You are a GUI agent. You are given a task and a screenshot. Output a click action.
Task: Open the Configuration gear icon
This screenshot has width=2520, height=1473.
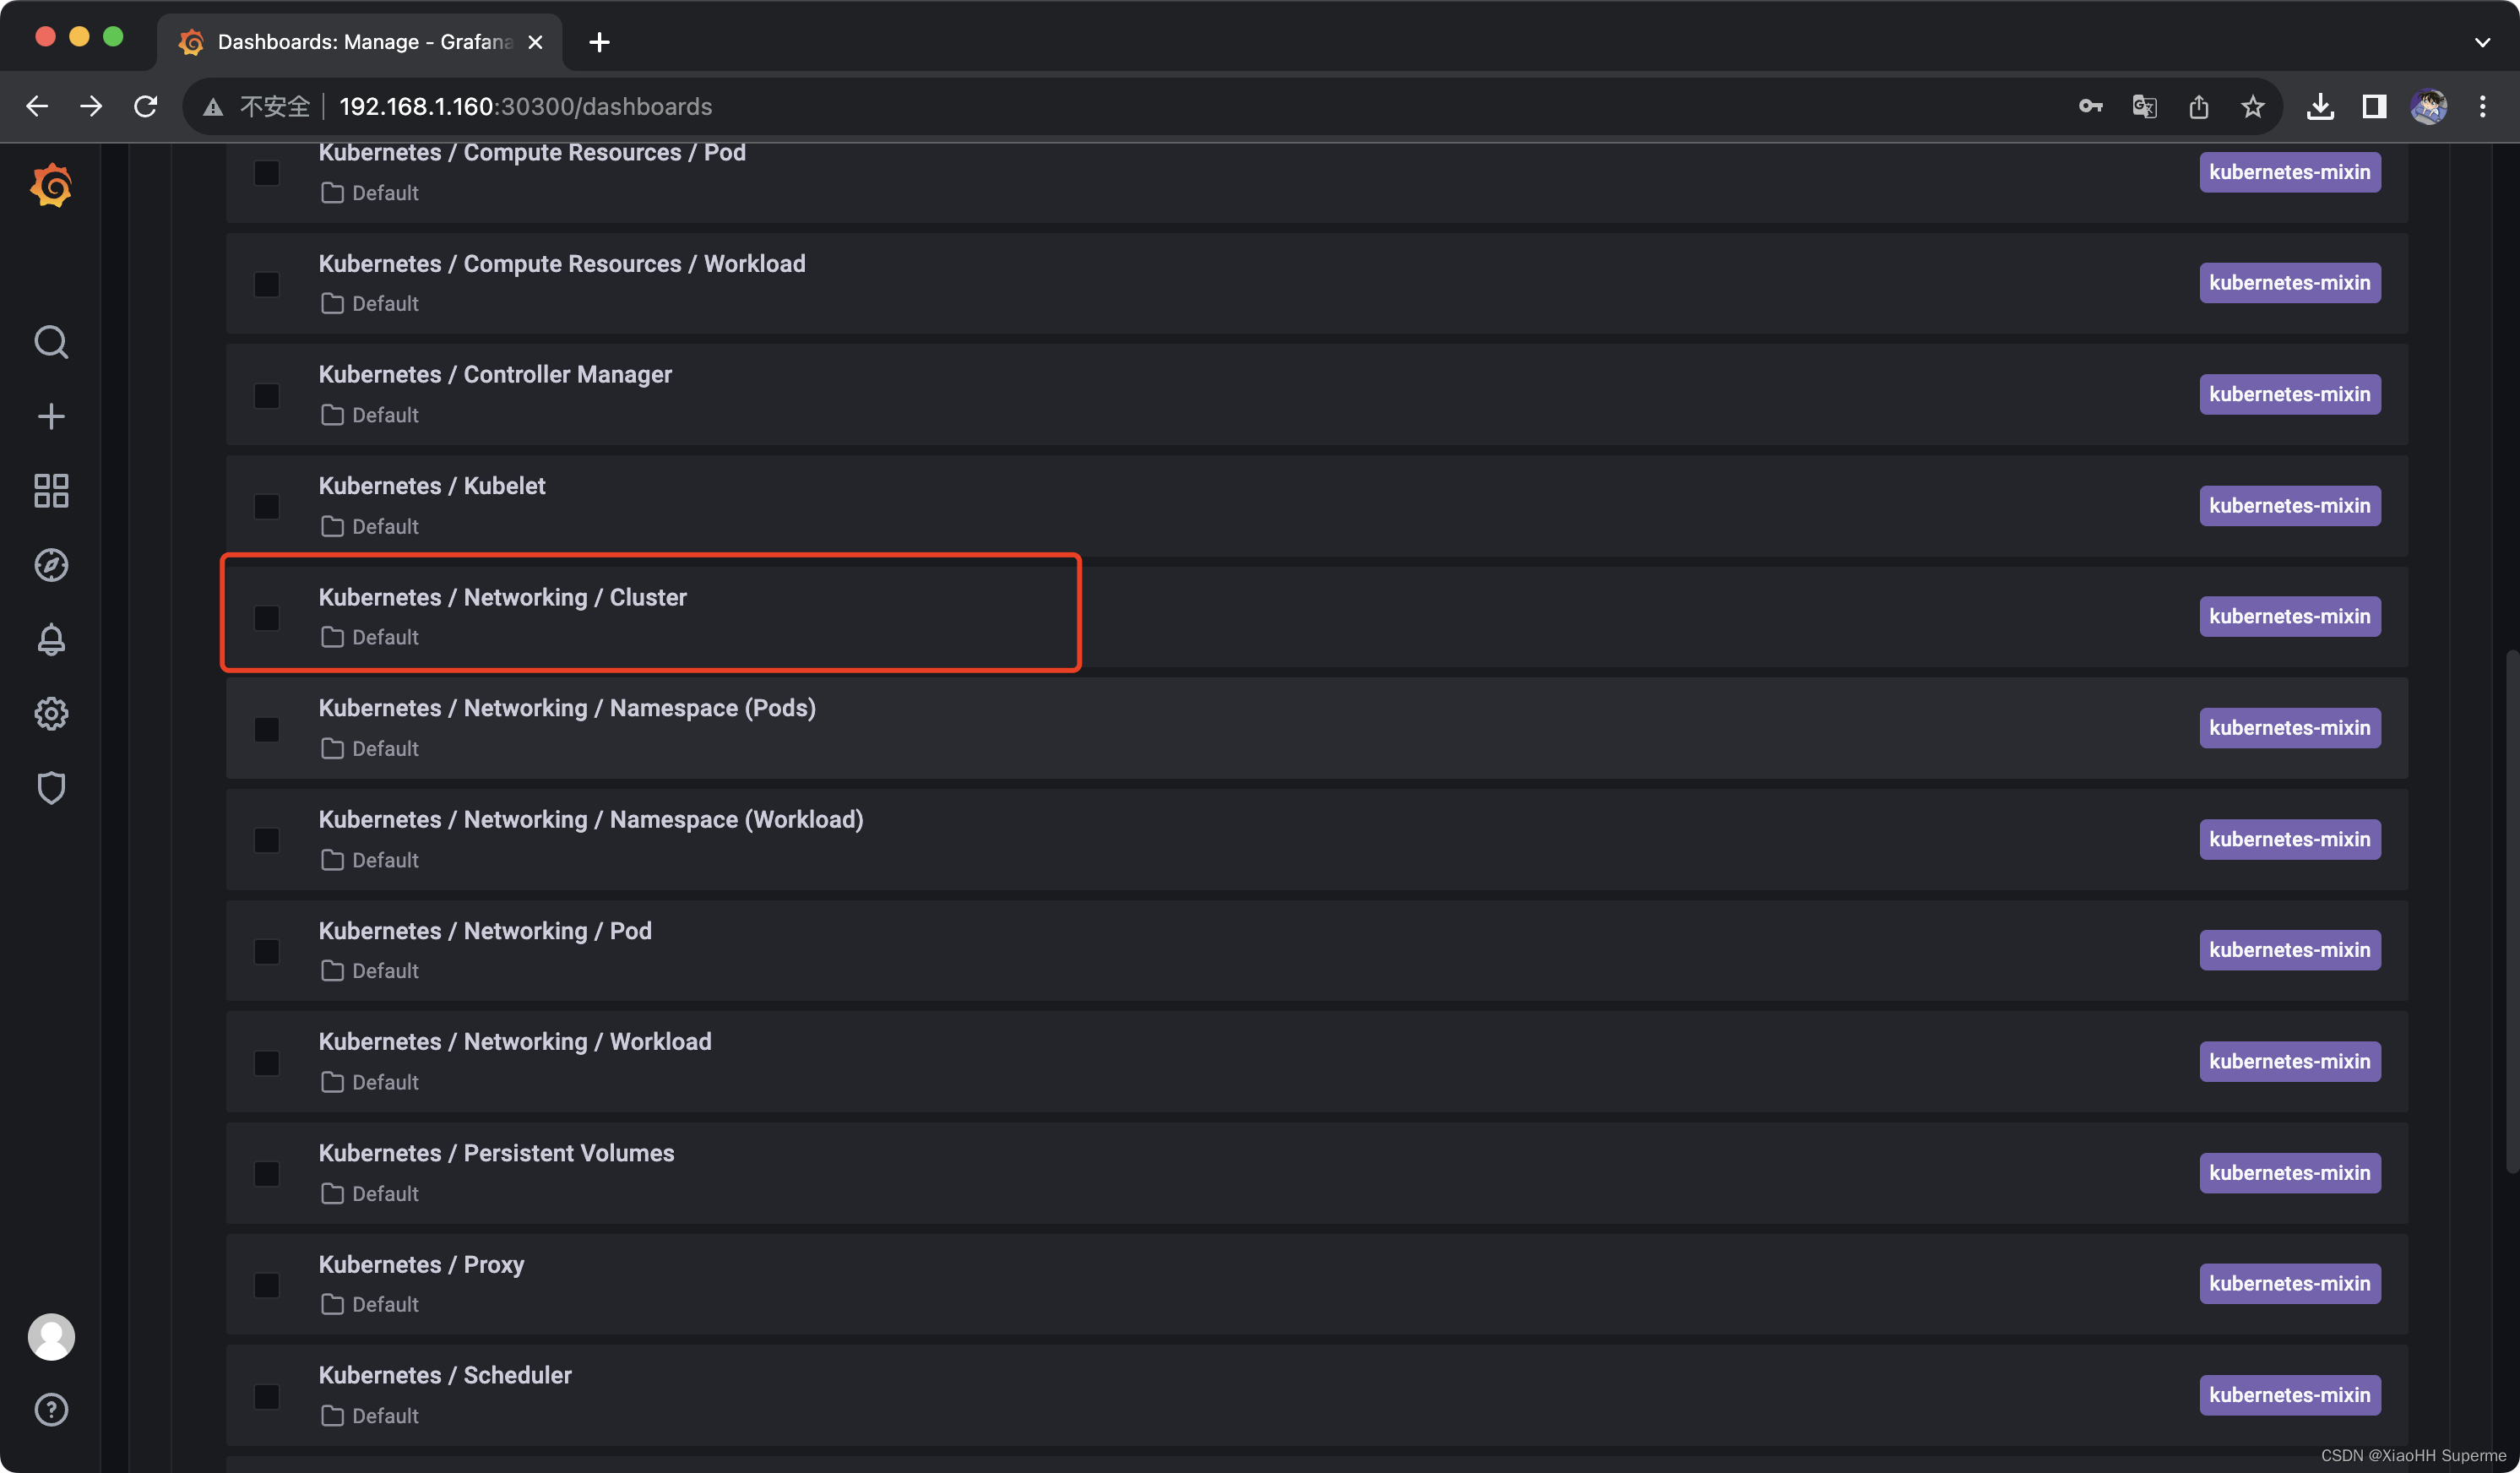(51, 713)
